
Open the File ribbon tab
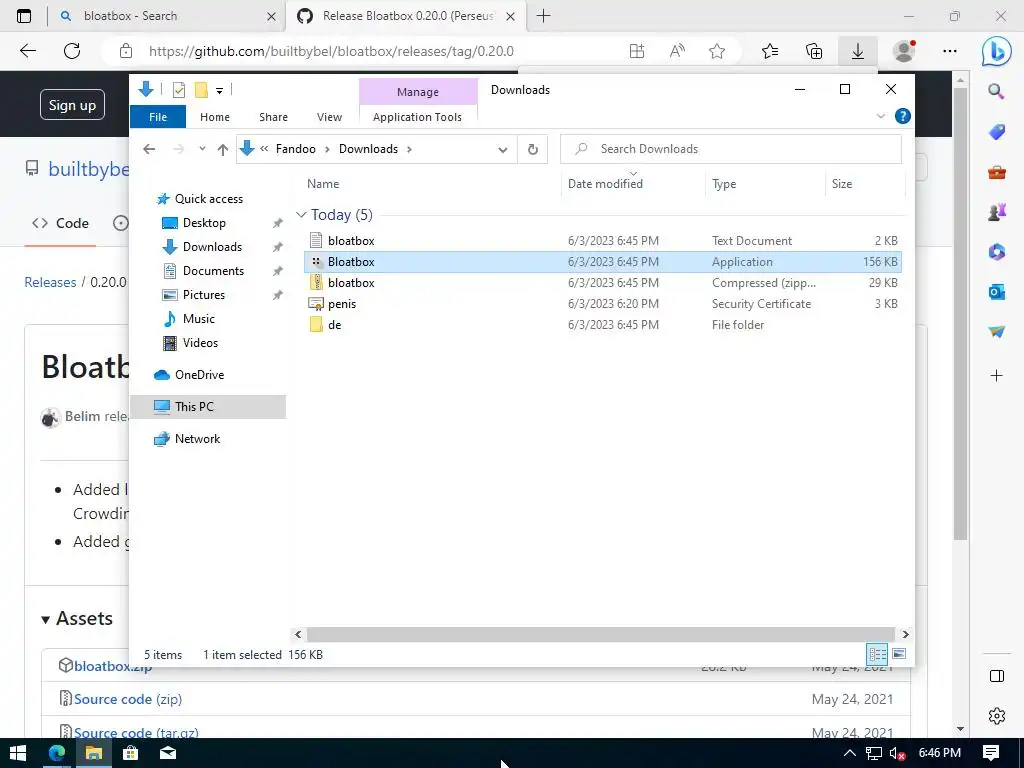pyautogui.click(x=158, y=117)
